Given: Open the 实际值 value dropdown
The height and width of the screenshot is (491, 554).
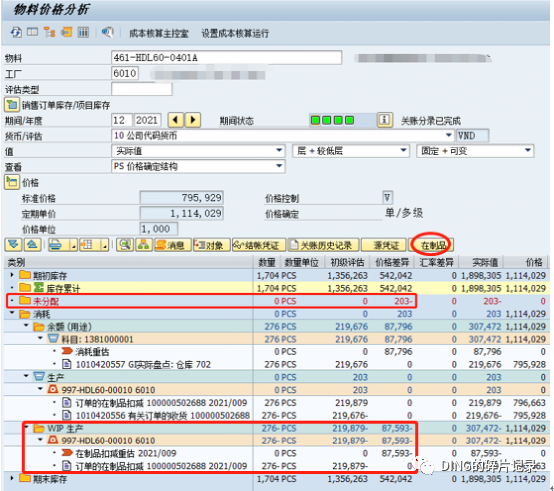Looking at the screenshot, I should coord(279,151).
